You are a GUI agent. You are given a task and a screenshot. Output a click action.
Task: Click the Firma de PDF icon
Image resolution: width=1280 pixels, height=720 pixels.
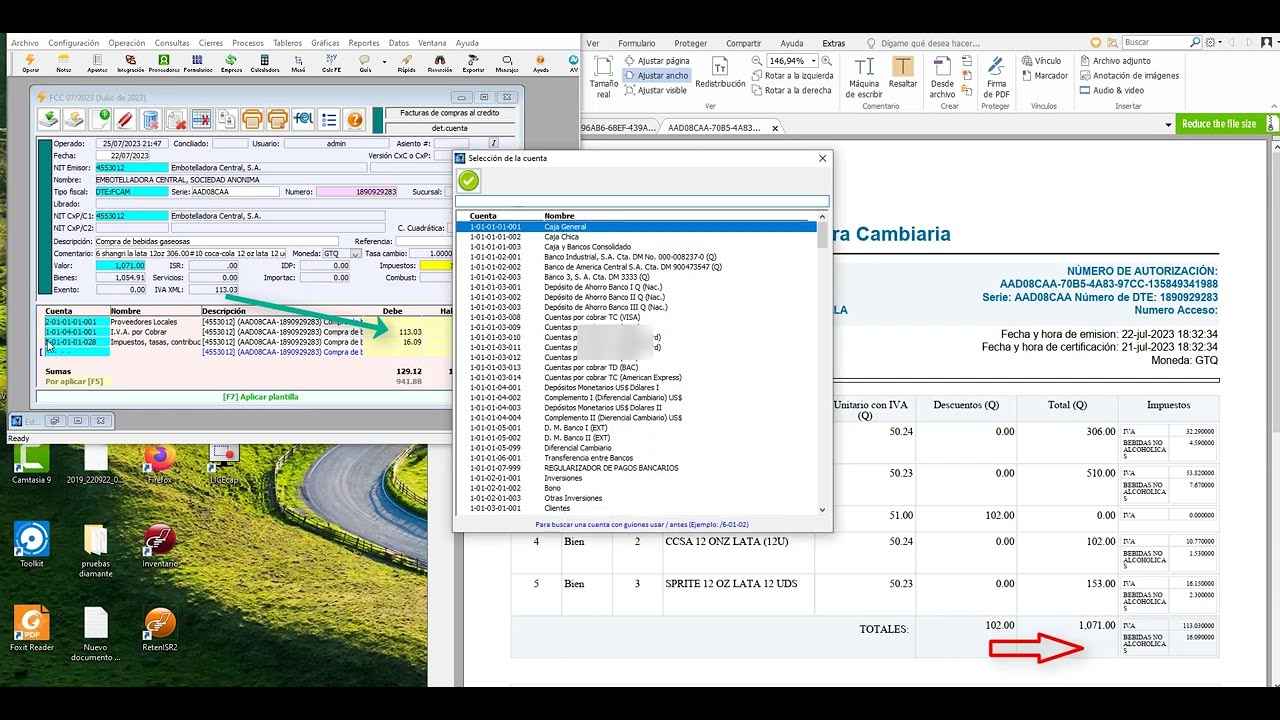pos(996,77)
